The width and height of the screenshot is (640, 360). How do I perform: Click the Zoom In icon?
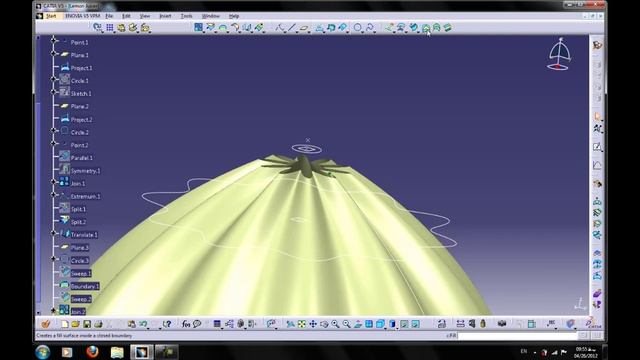tap(335, 324)
